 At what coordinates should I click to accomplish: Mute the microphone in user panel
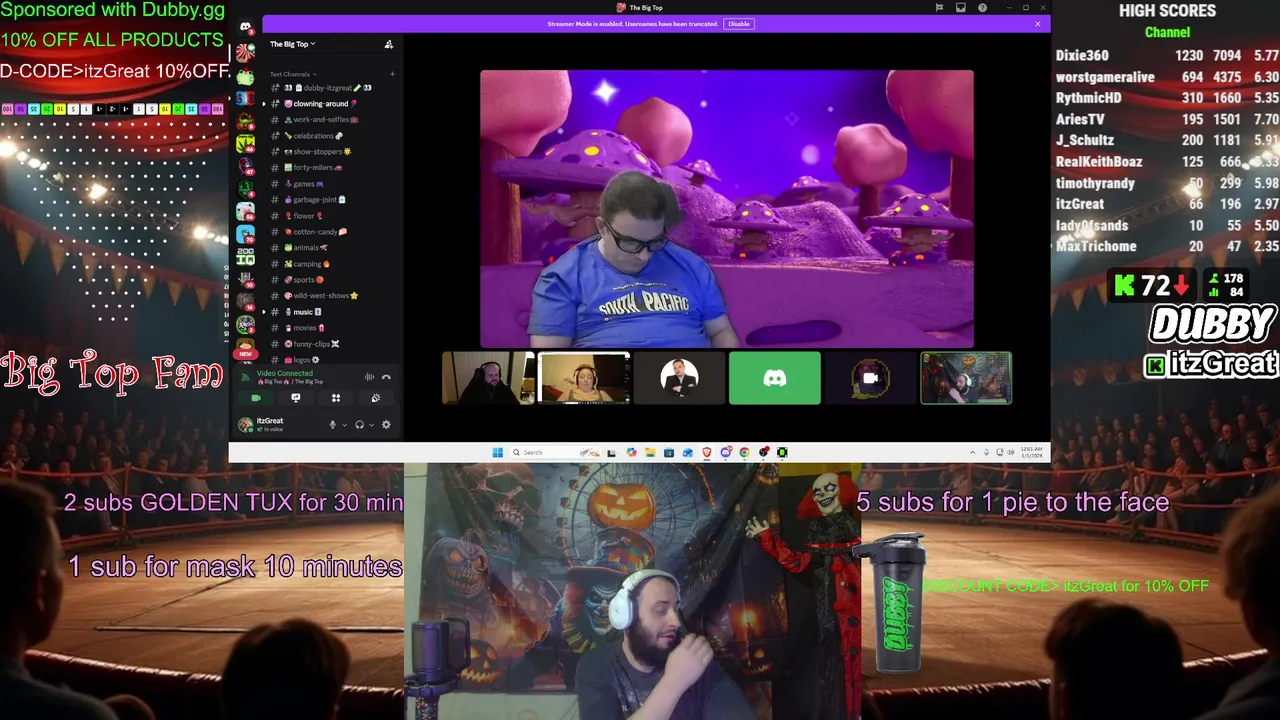[333, 425]
